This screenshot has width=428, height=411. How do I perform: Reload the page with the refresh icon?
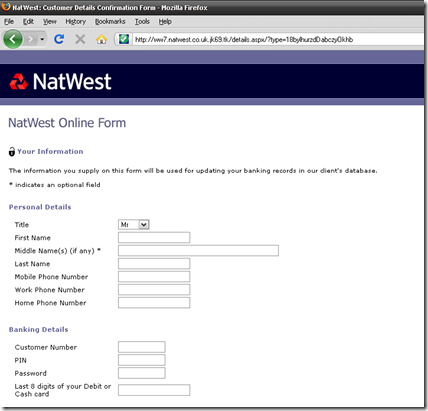[59, 39]
